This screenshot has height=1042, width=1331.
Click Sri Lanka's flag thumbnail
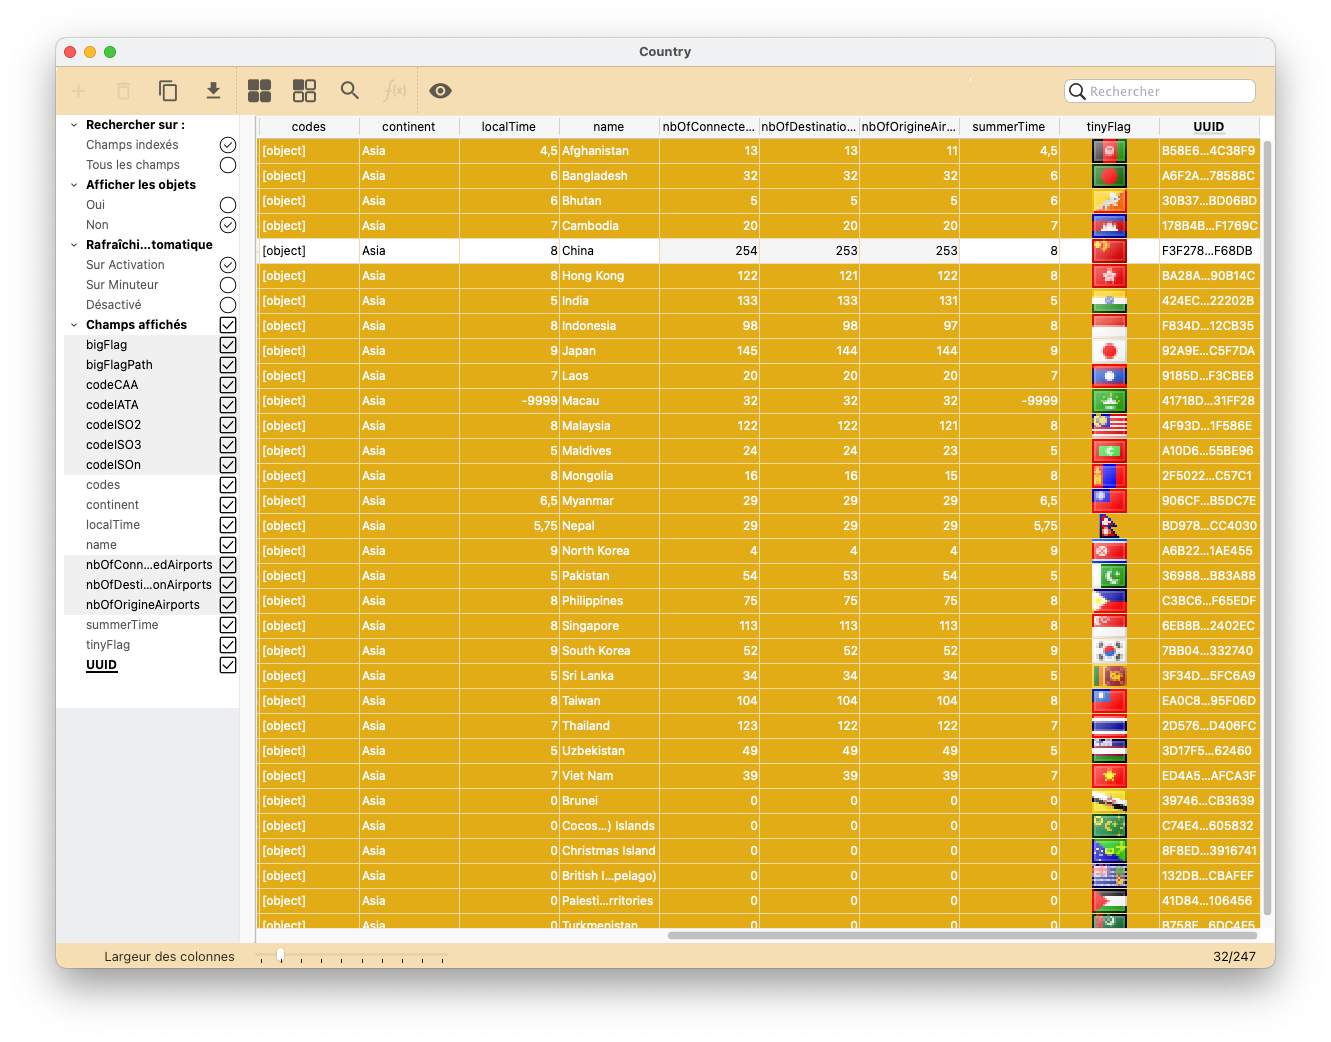[1109, 676]
